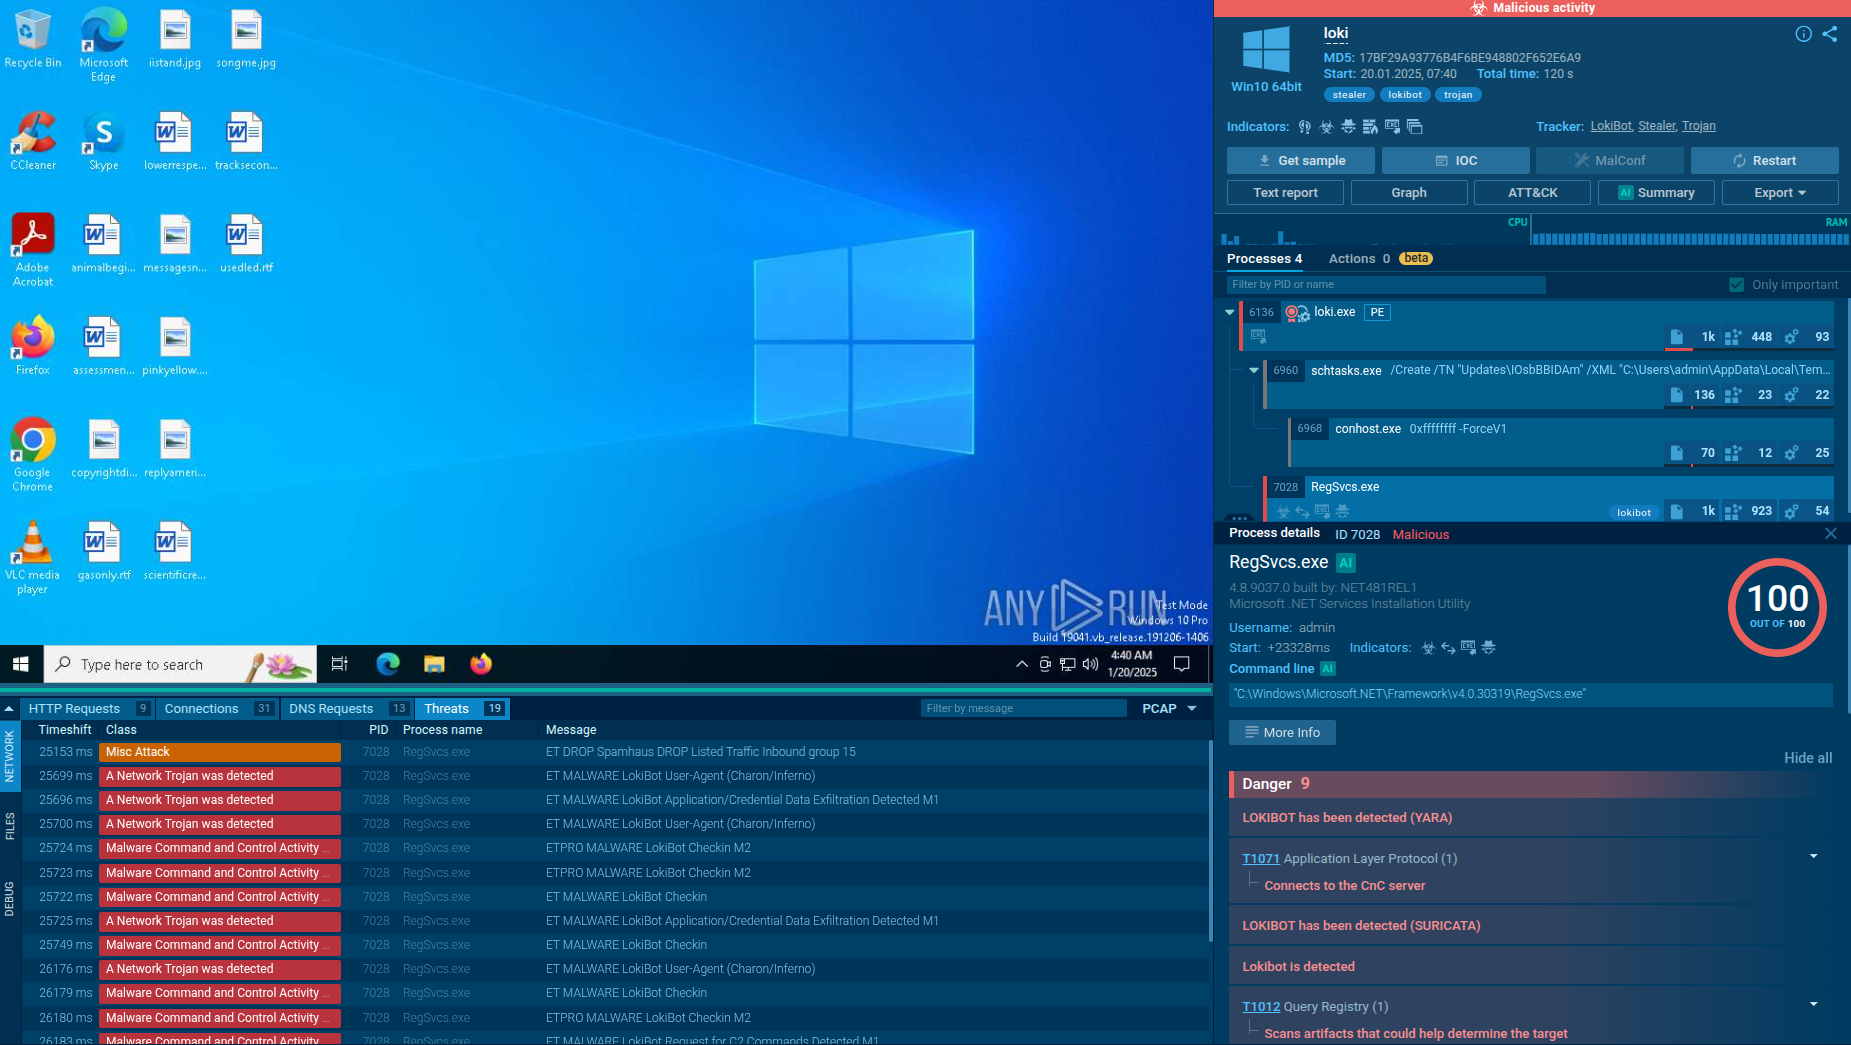Click Firefox icon in the taskbar
Screen dimensions: 1851x1045
(x=481, y=664)
